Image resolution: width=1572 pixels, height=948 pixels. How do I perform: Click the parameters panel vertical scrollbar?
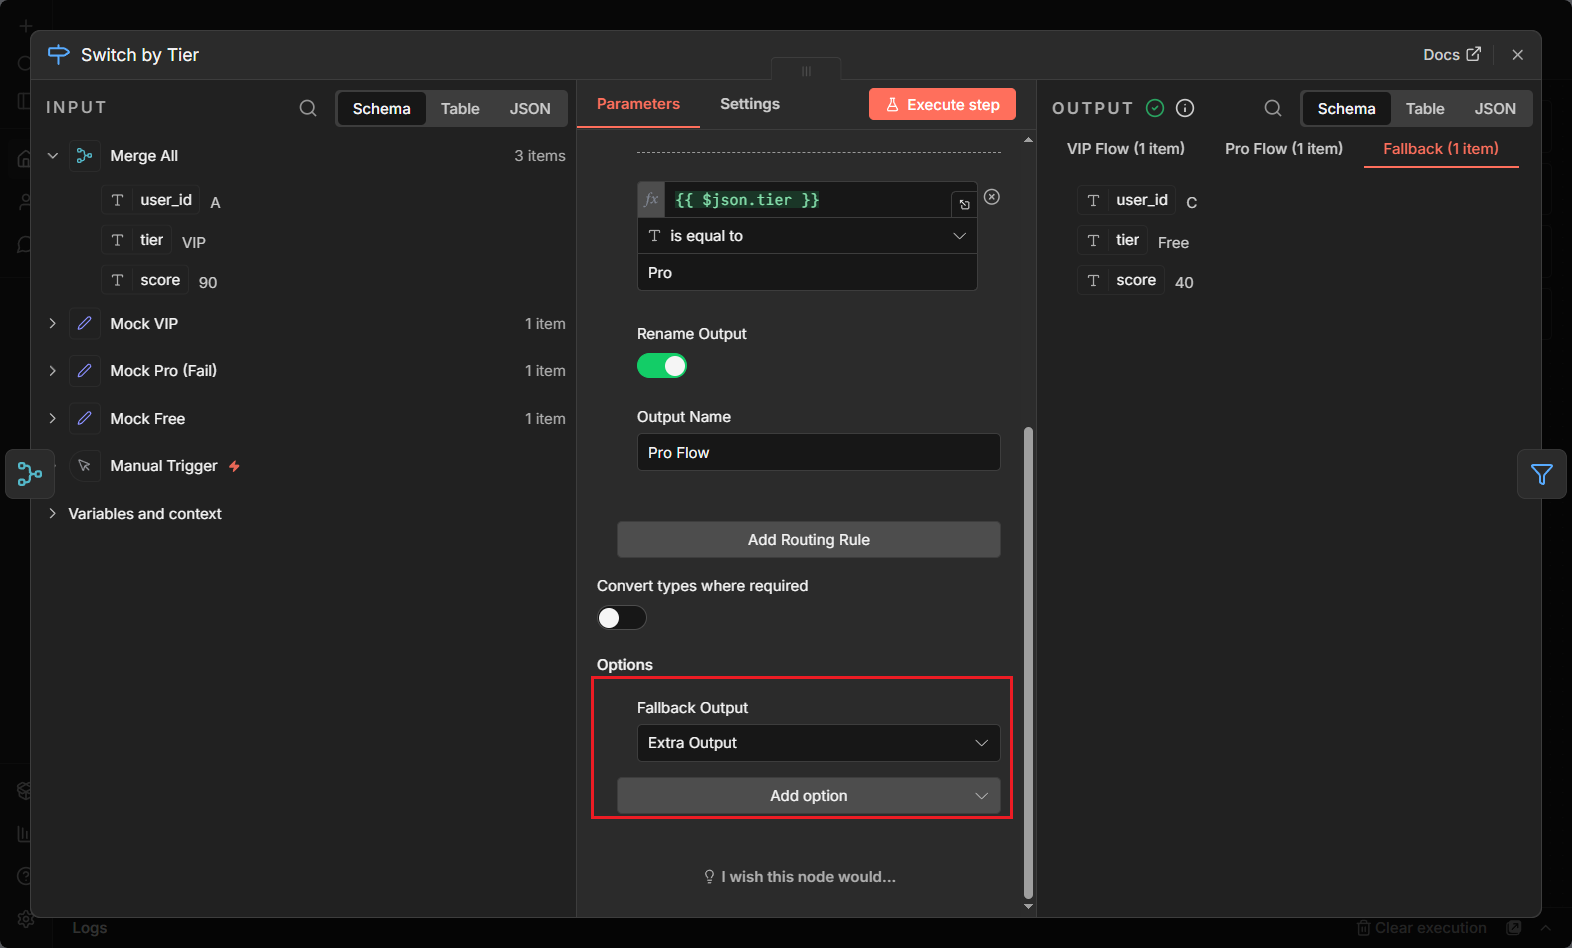coord(1028,660)
